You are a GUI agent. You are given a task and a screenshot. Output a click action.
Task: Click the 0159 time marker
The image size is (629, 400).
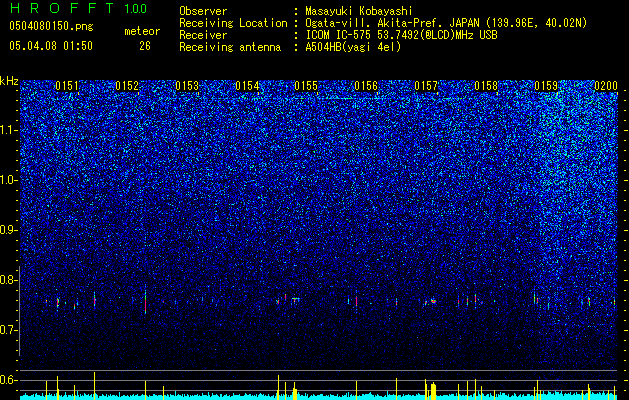(546, 86)
